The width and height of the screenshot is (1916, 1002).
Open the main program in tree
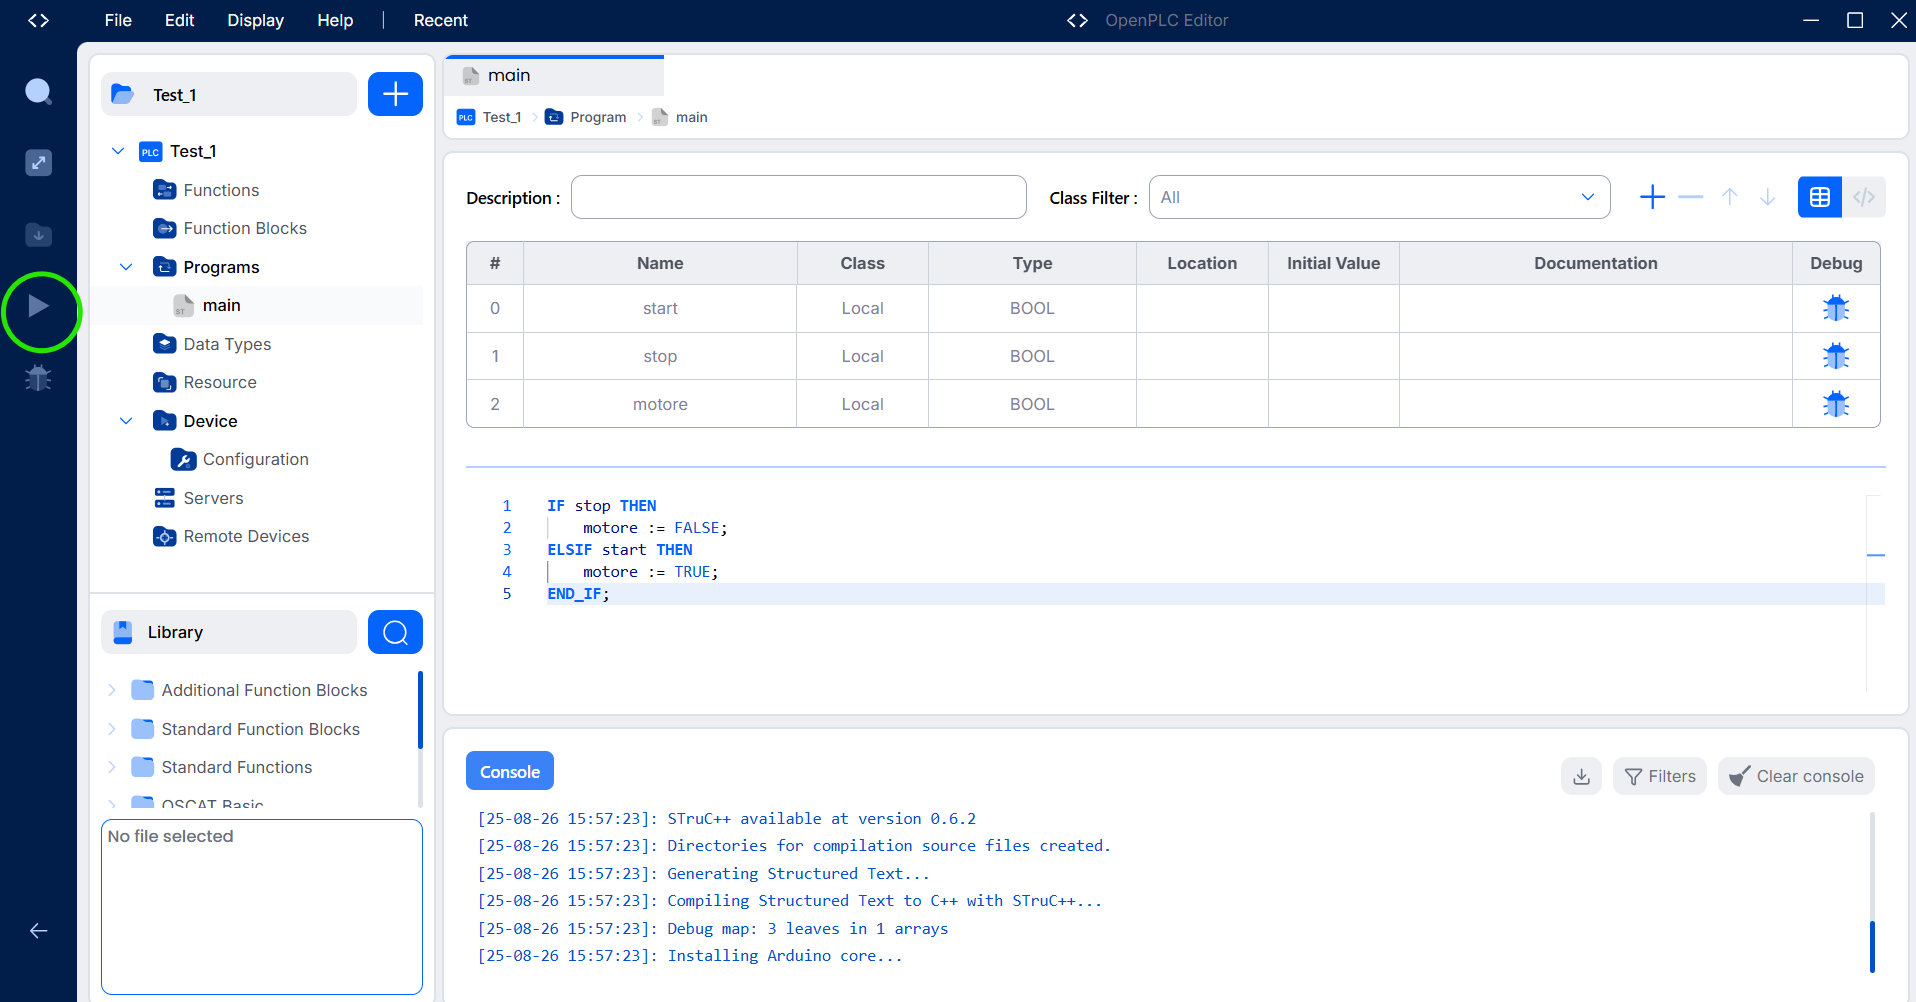[221, 305]
